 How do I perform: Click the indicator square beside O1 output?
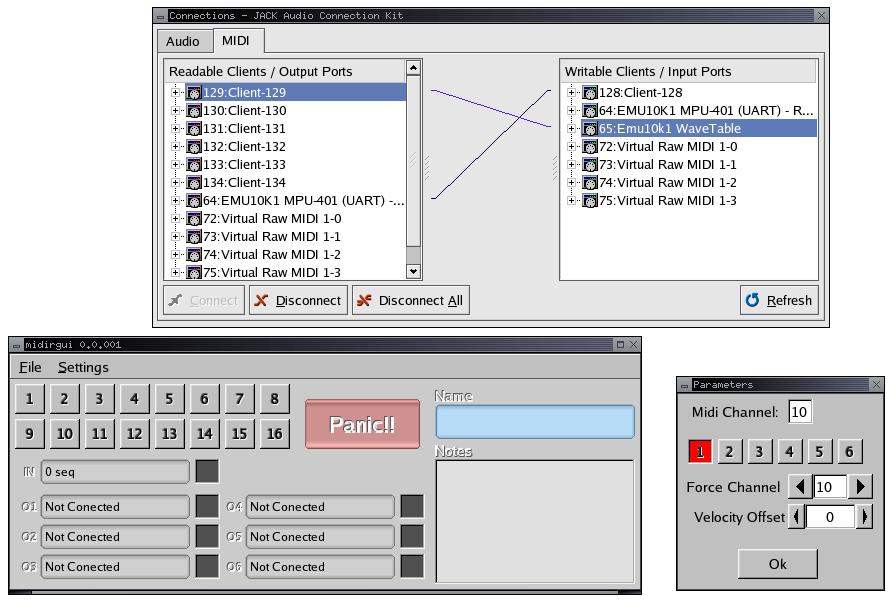click(x=206, y=507)
